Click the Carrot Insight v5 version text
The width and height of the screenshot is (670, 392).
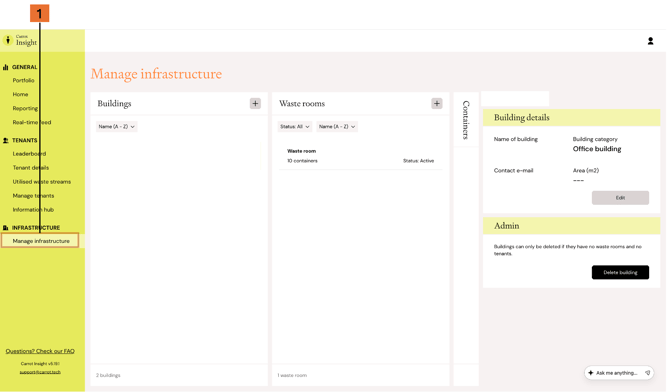(40, 364)
